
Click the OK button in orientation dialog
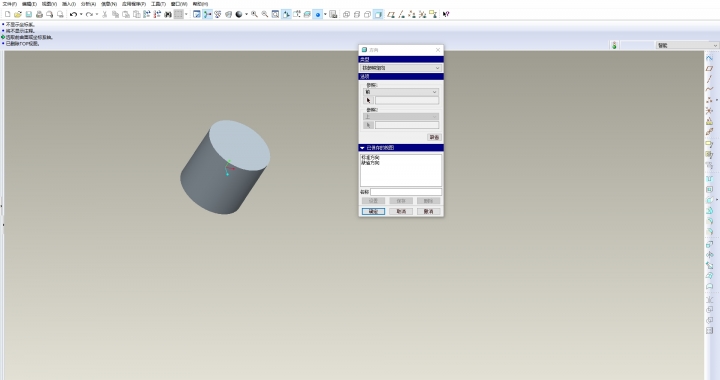373,212
